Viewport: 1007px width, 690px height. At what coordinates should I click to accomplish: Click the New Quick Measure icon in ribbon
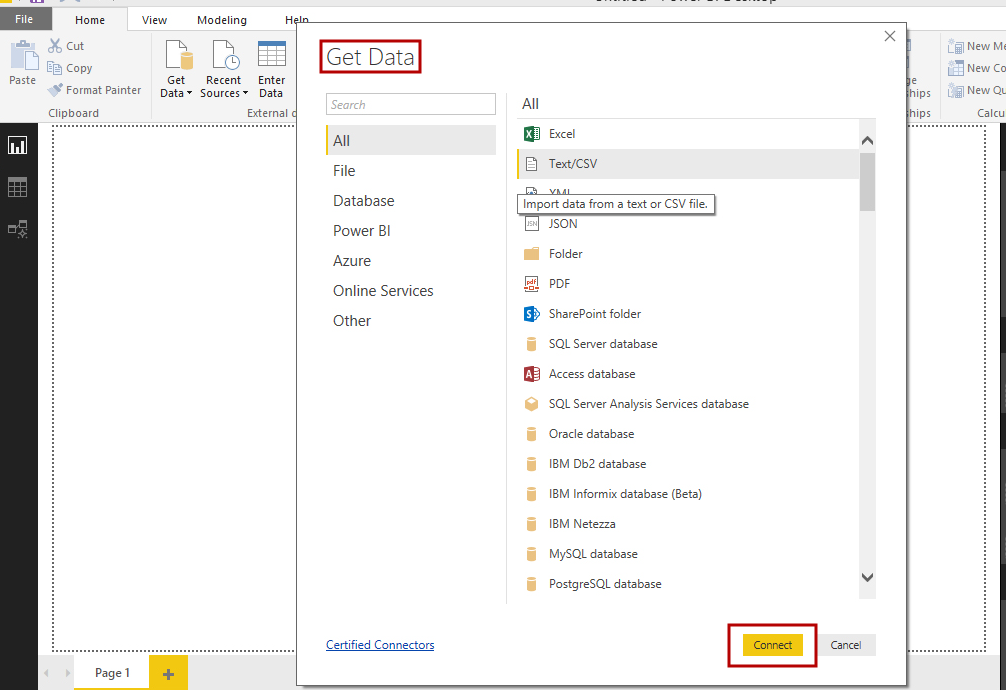(x=956, y=91)
